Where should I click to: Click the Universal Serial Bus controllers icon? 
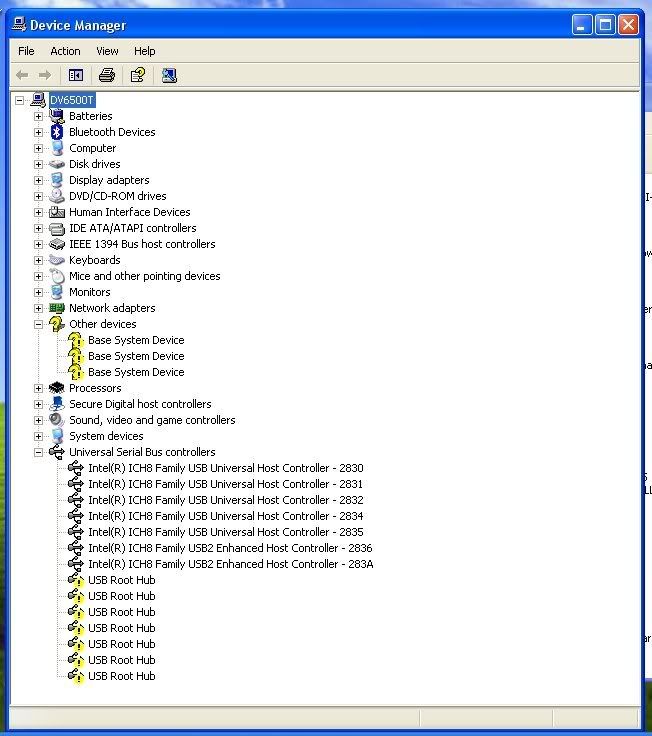point(57,452)
